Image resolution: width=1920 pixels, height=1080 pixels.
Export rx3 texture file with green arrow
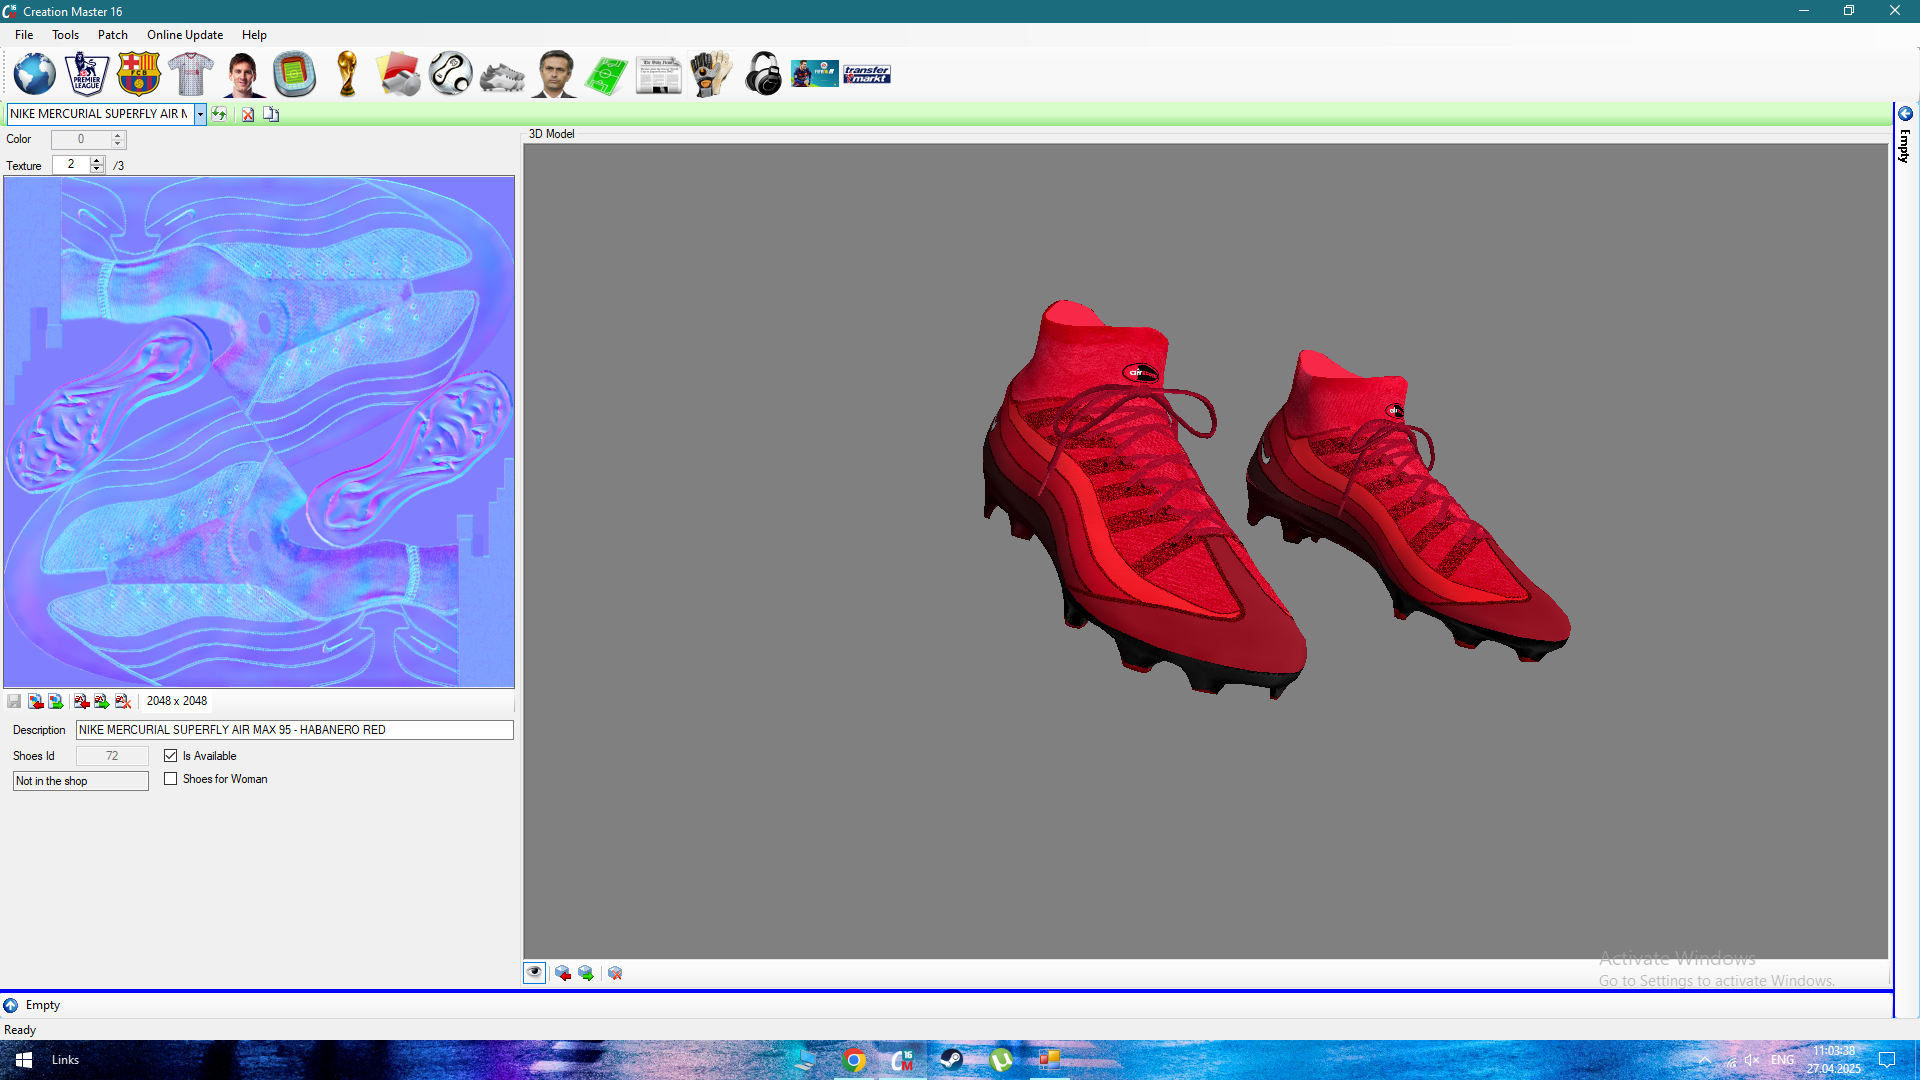102,701
